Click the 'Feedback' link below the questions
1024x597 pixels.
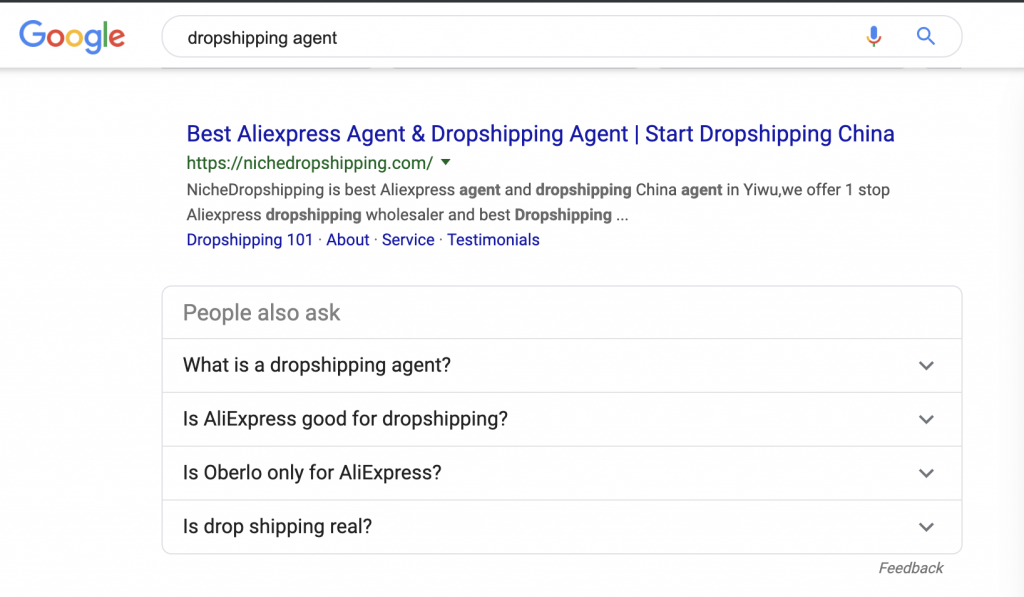pos(910,568)
